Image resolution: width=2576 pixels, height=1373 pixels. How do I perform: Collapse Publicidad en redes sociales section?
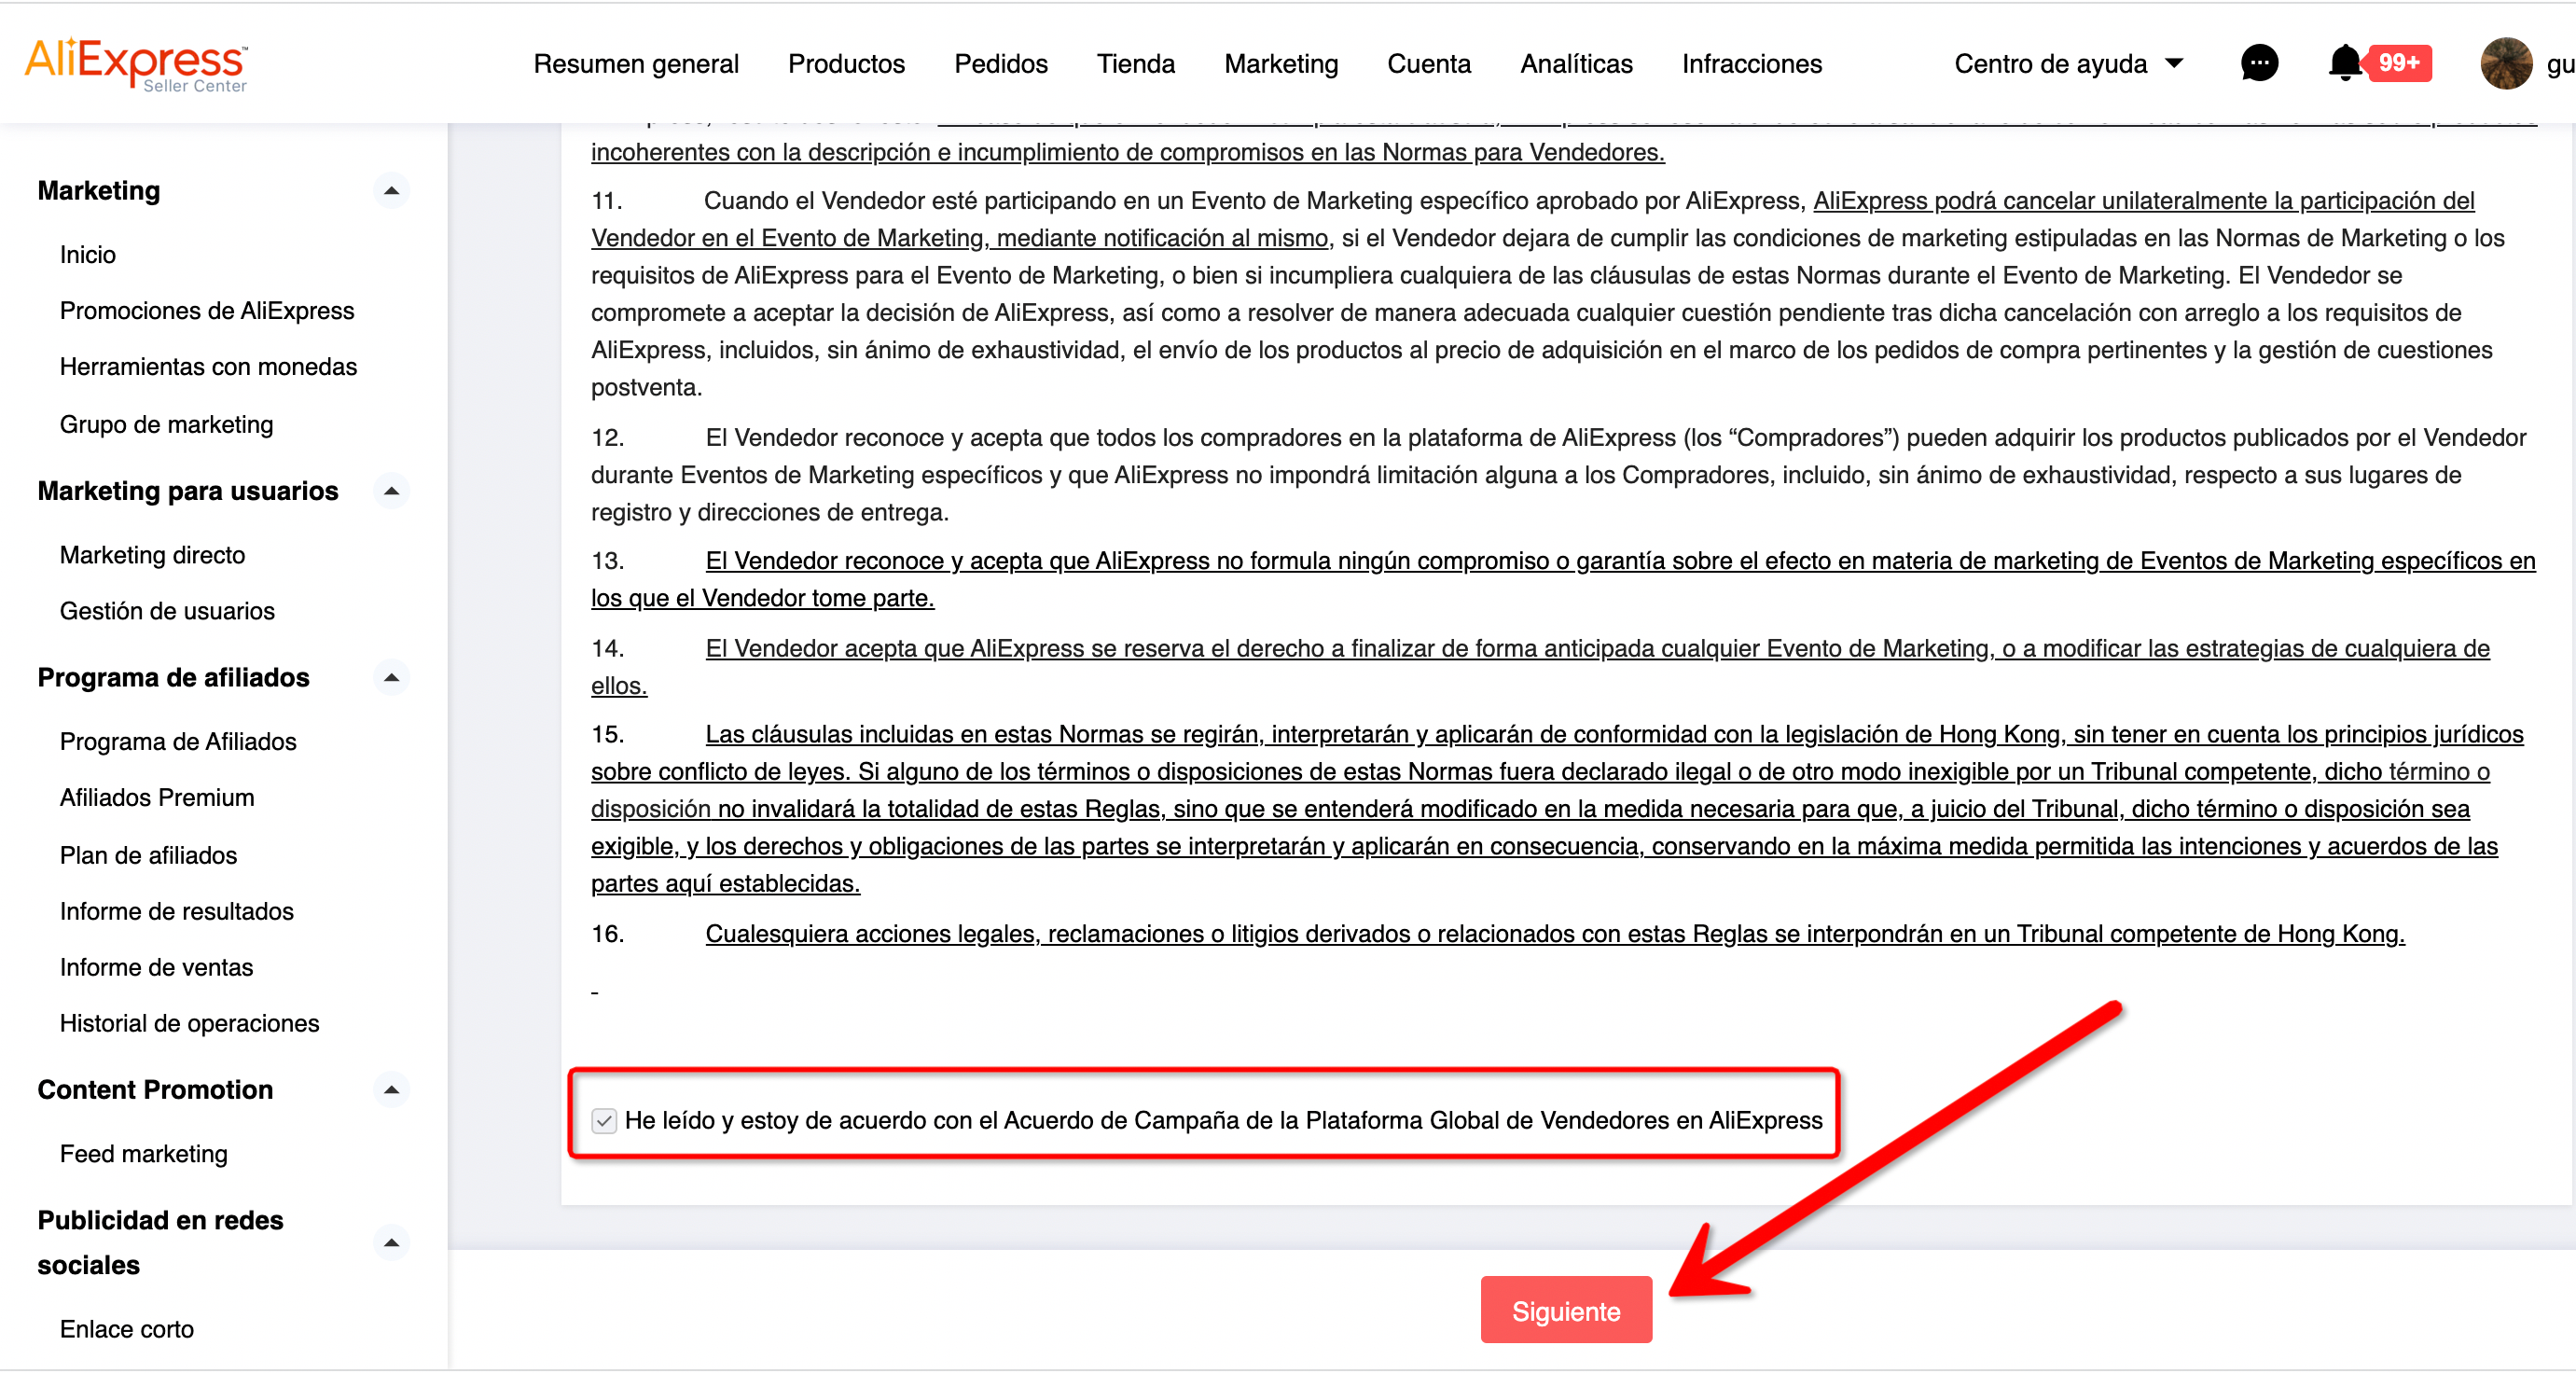point(391,1242)
